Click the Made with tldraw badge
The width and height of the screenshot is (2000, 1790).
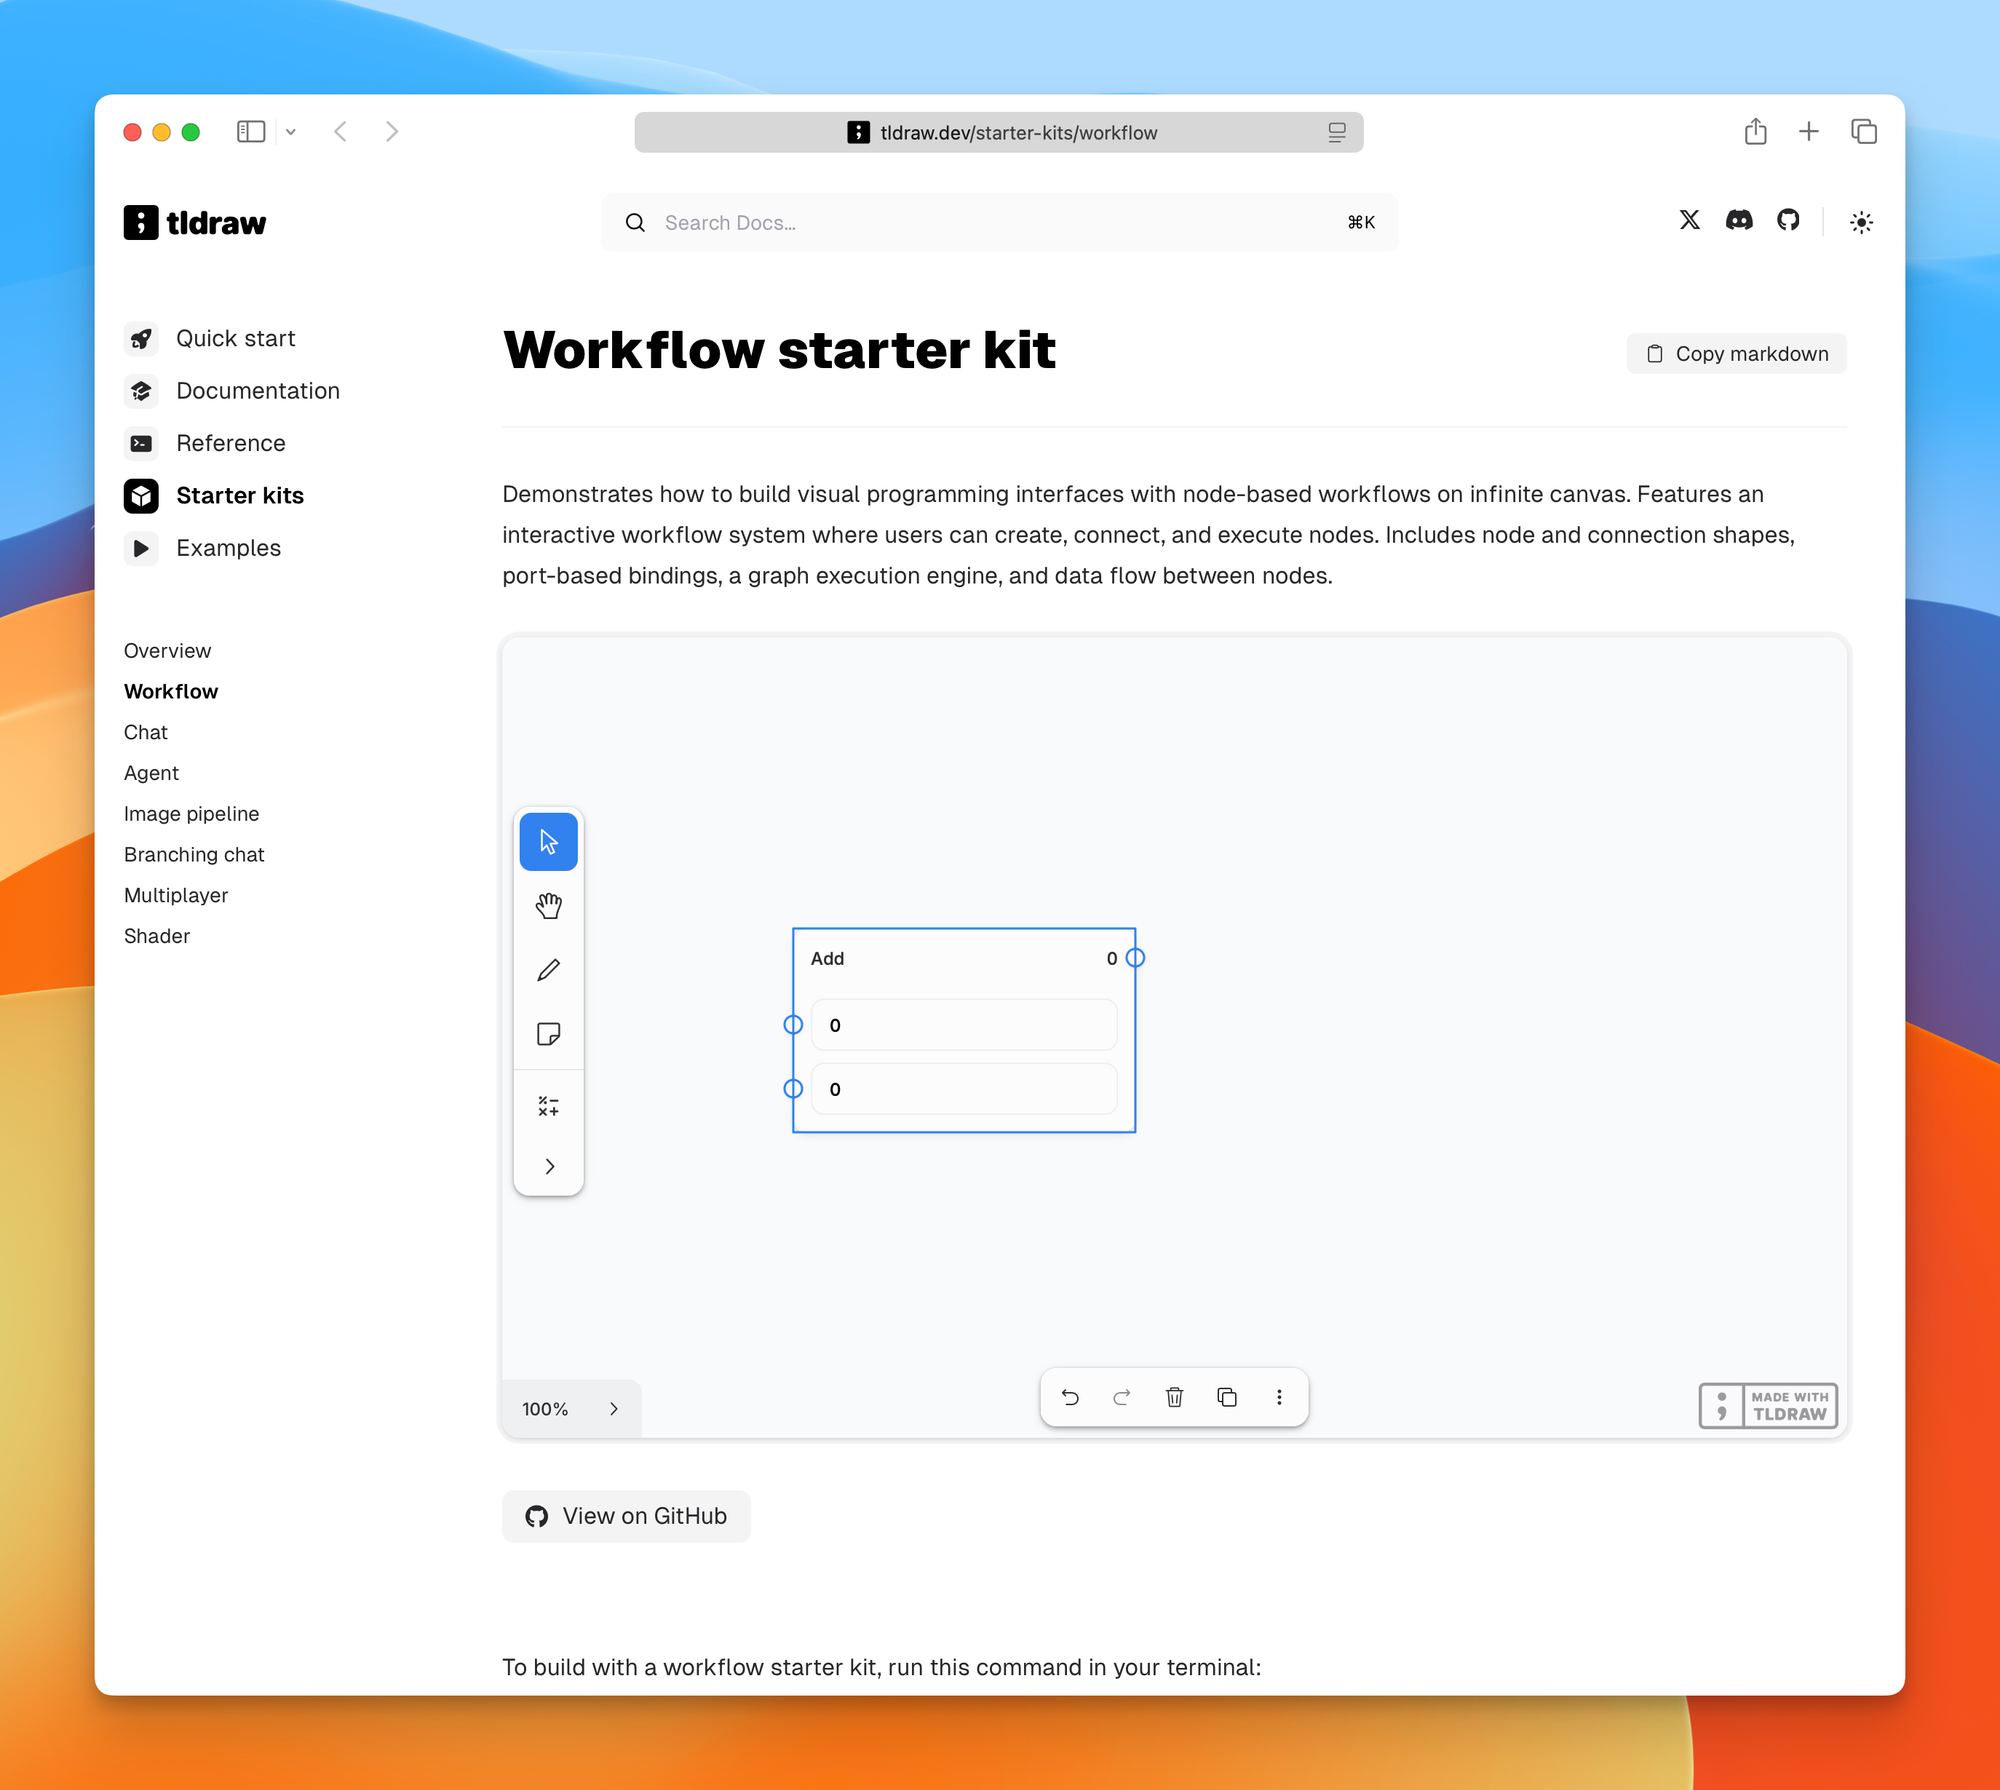(x=1768, y=1405)
